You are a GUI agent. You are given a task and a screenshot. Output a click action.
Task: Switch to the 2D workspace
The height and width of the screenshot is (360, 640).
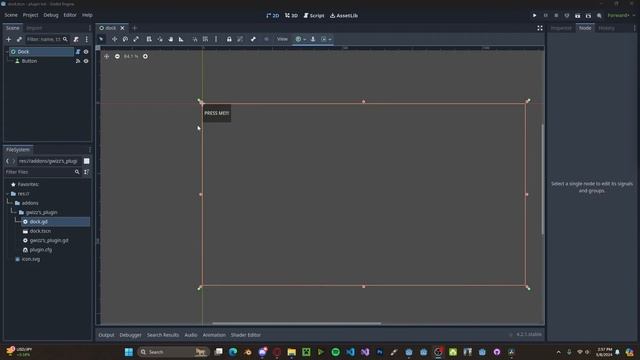[273, 16]
